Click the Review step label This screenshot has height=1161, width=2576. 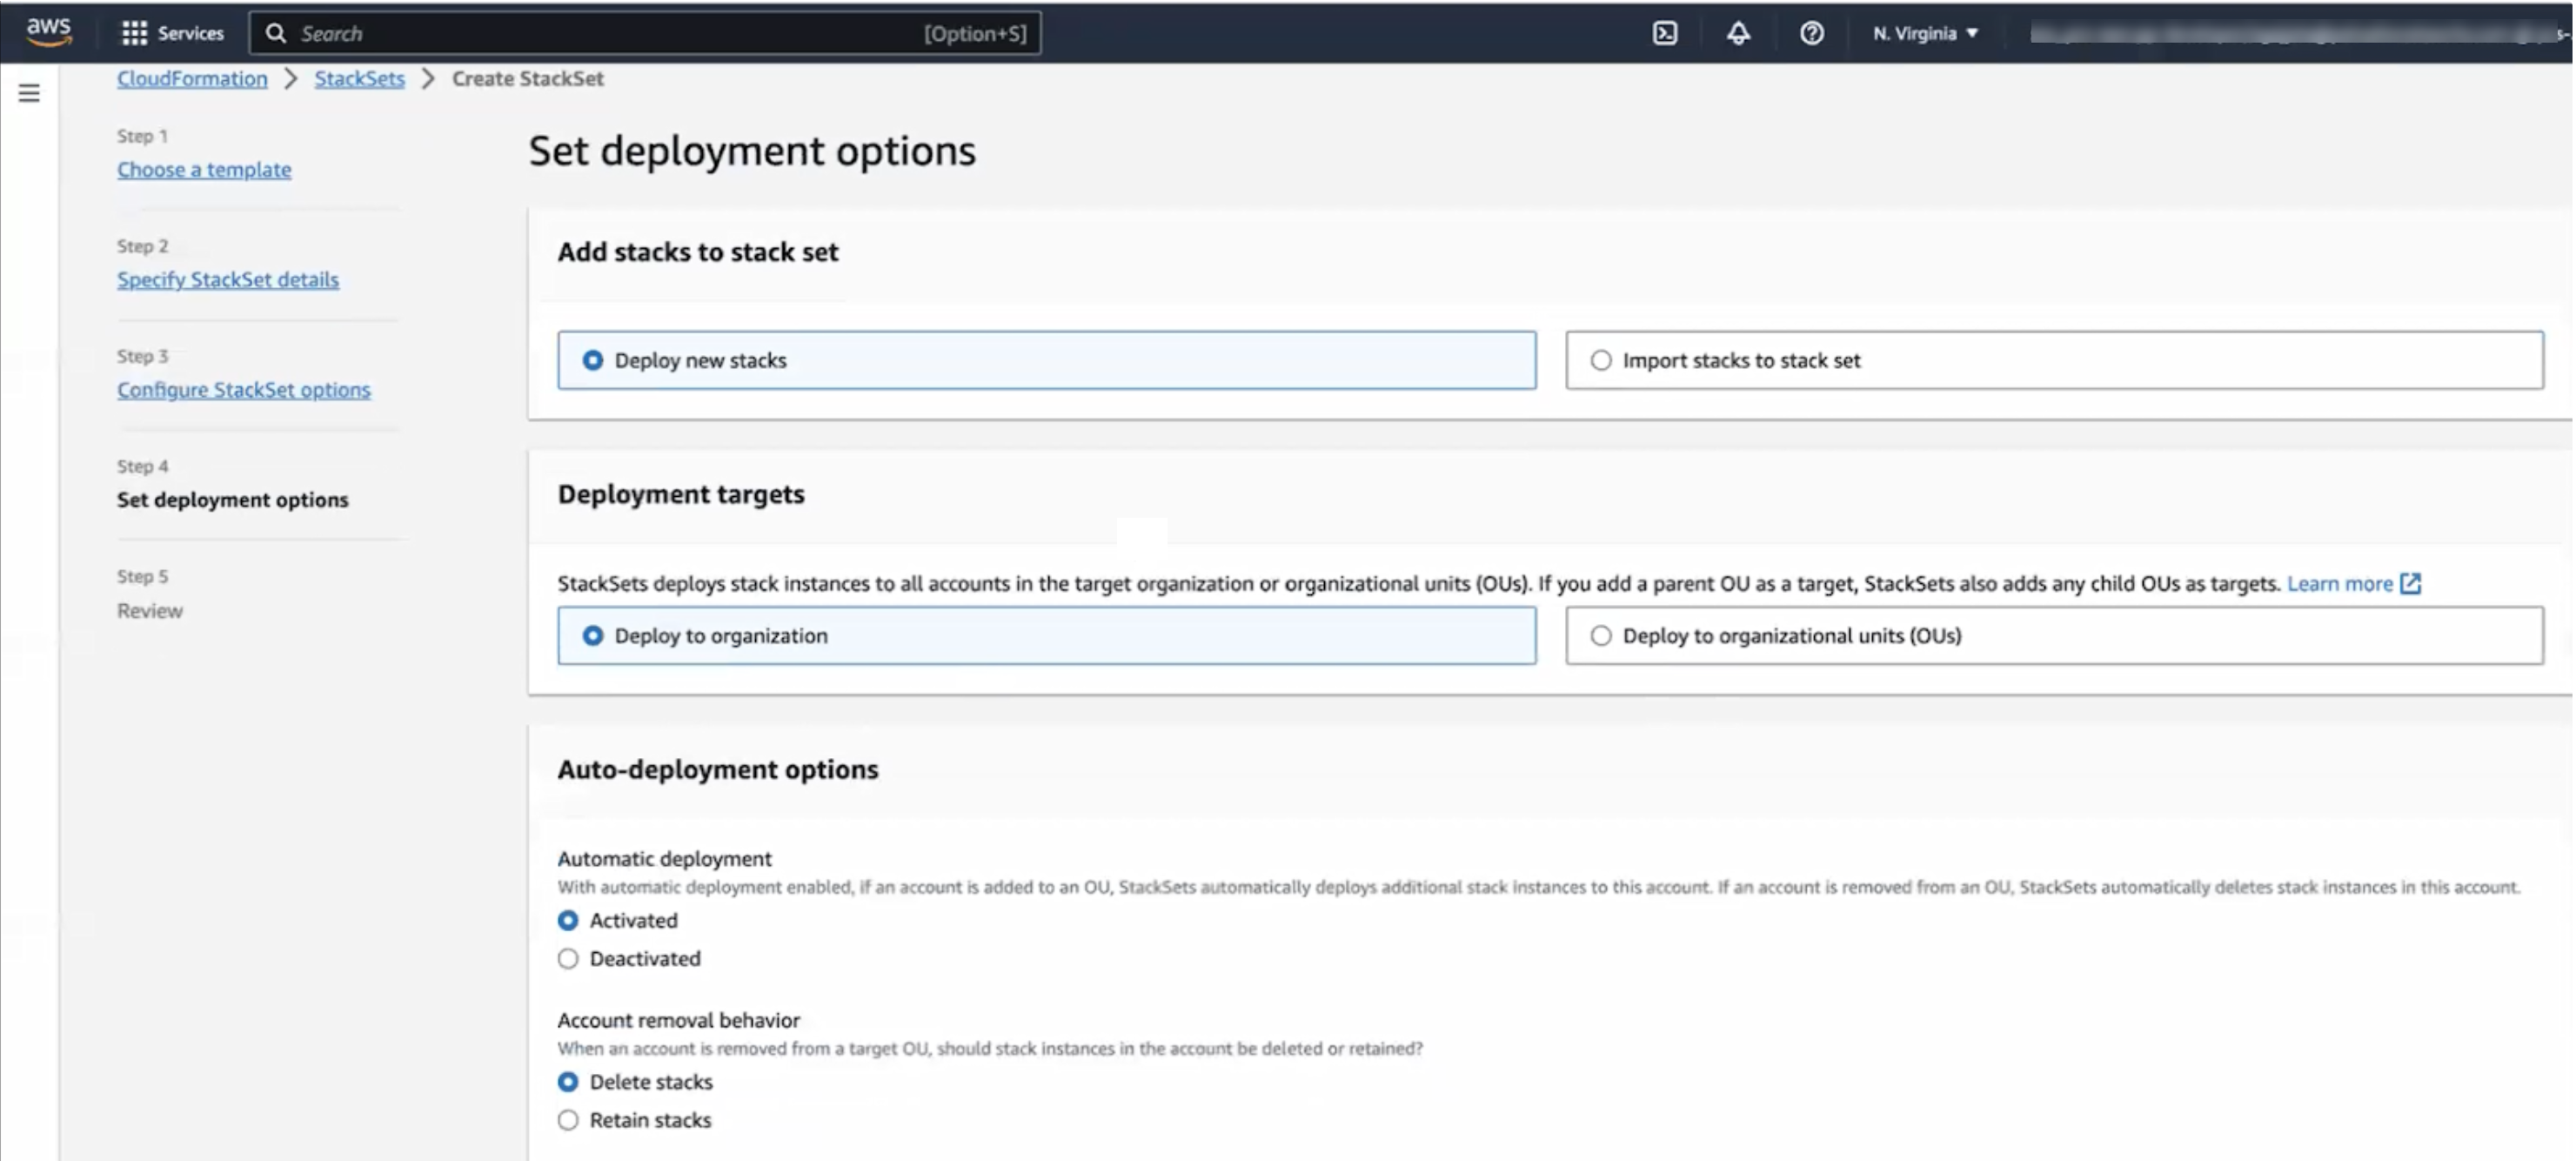point(150,610)
